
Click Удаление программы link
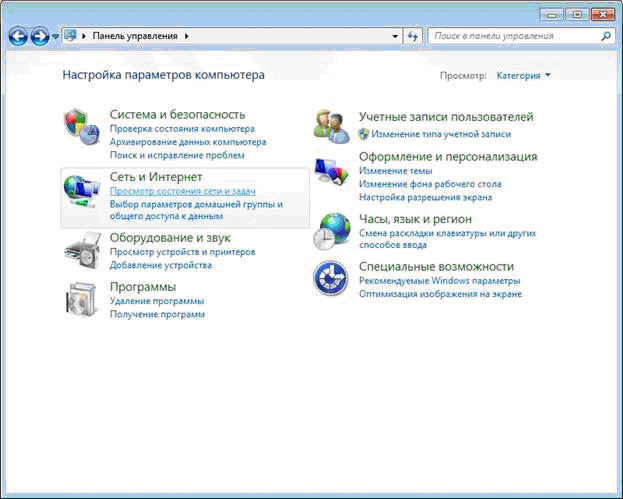[x=157, y=301]
